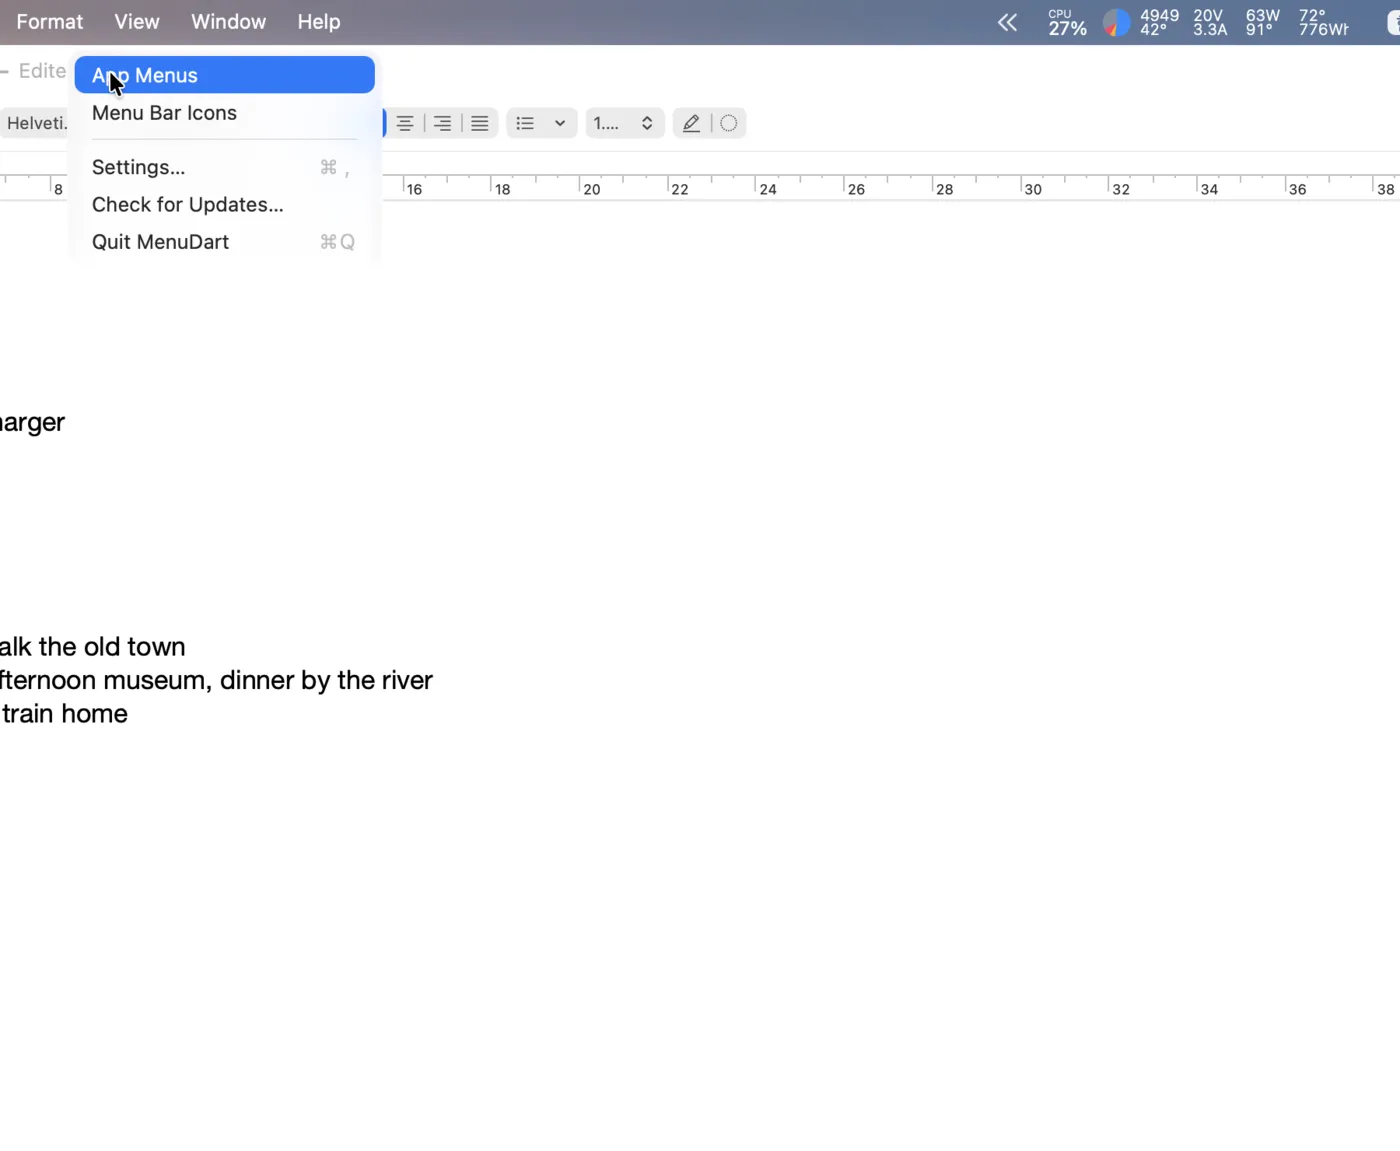
Task: Click the circular text color icon
Action: [729, 123]
